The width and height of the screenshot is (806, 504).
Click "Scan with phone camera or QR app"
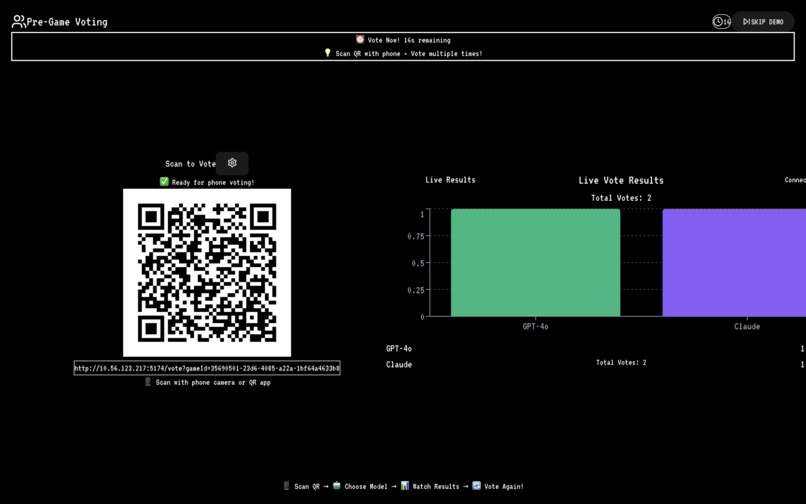coord(213,383)
